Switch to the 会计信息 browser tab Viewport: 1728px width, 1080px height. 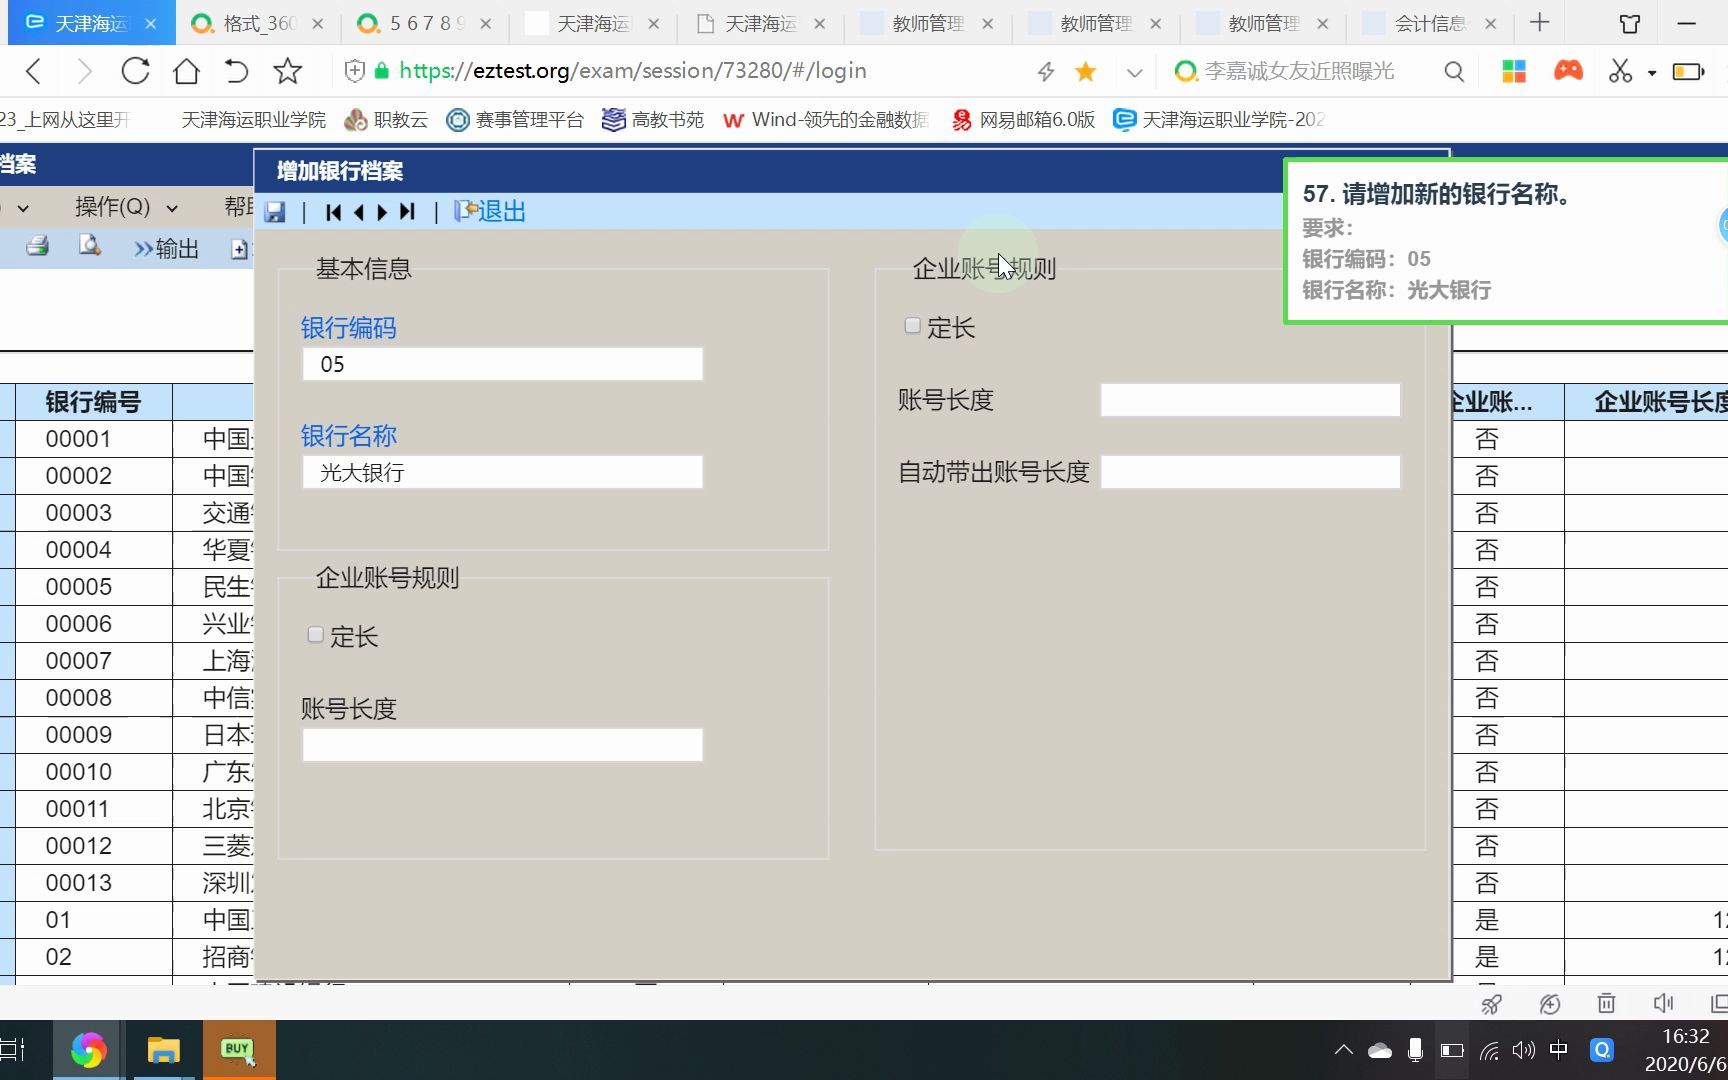click(x=1430, y=23)
